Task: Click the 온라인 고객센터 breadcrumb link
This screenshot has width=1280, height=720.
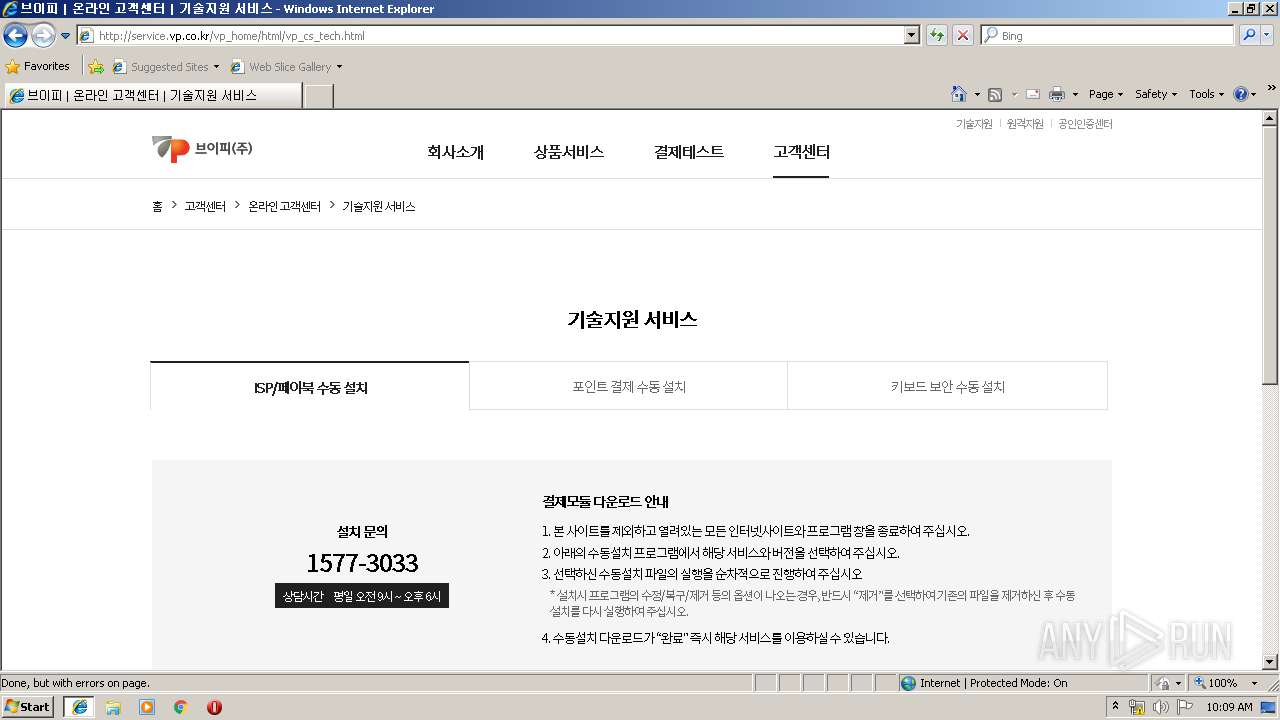Action: (285, 206)
